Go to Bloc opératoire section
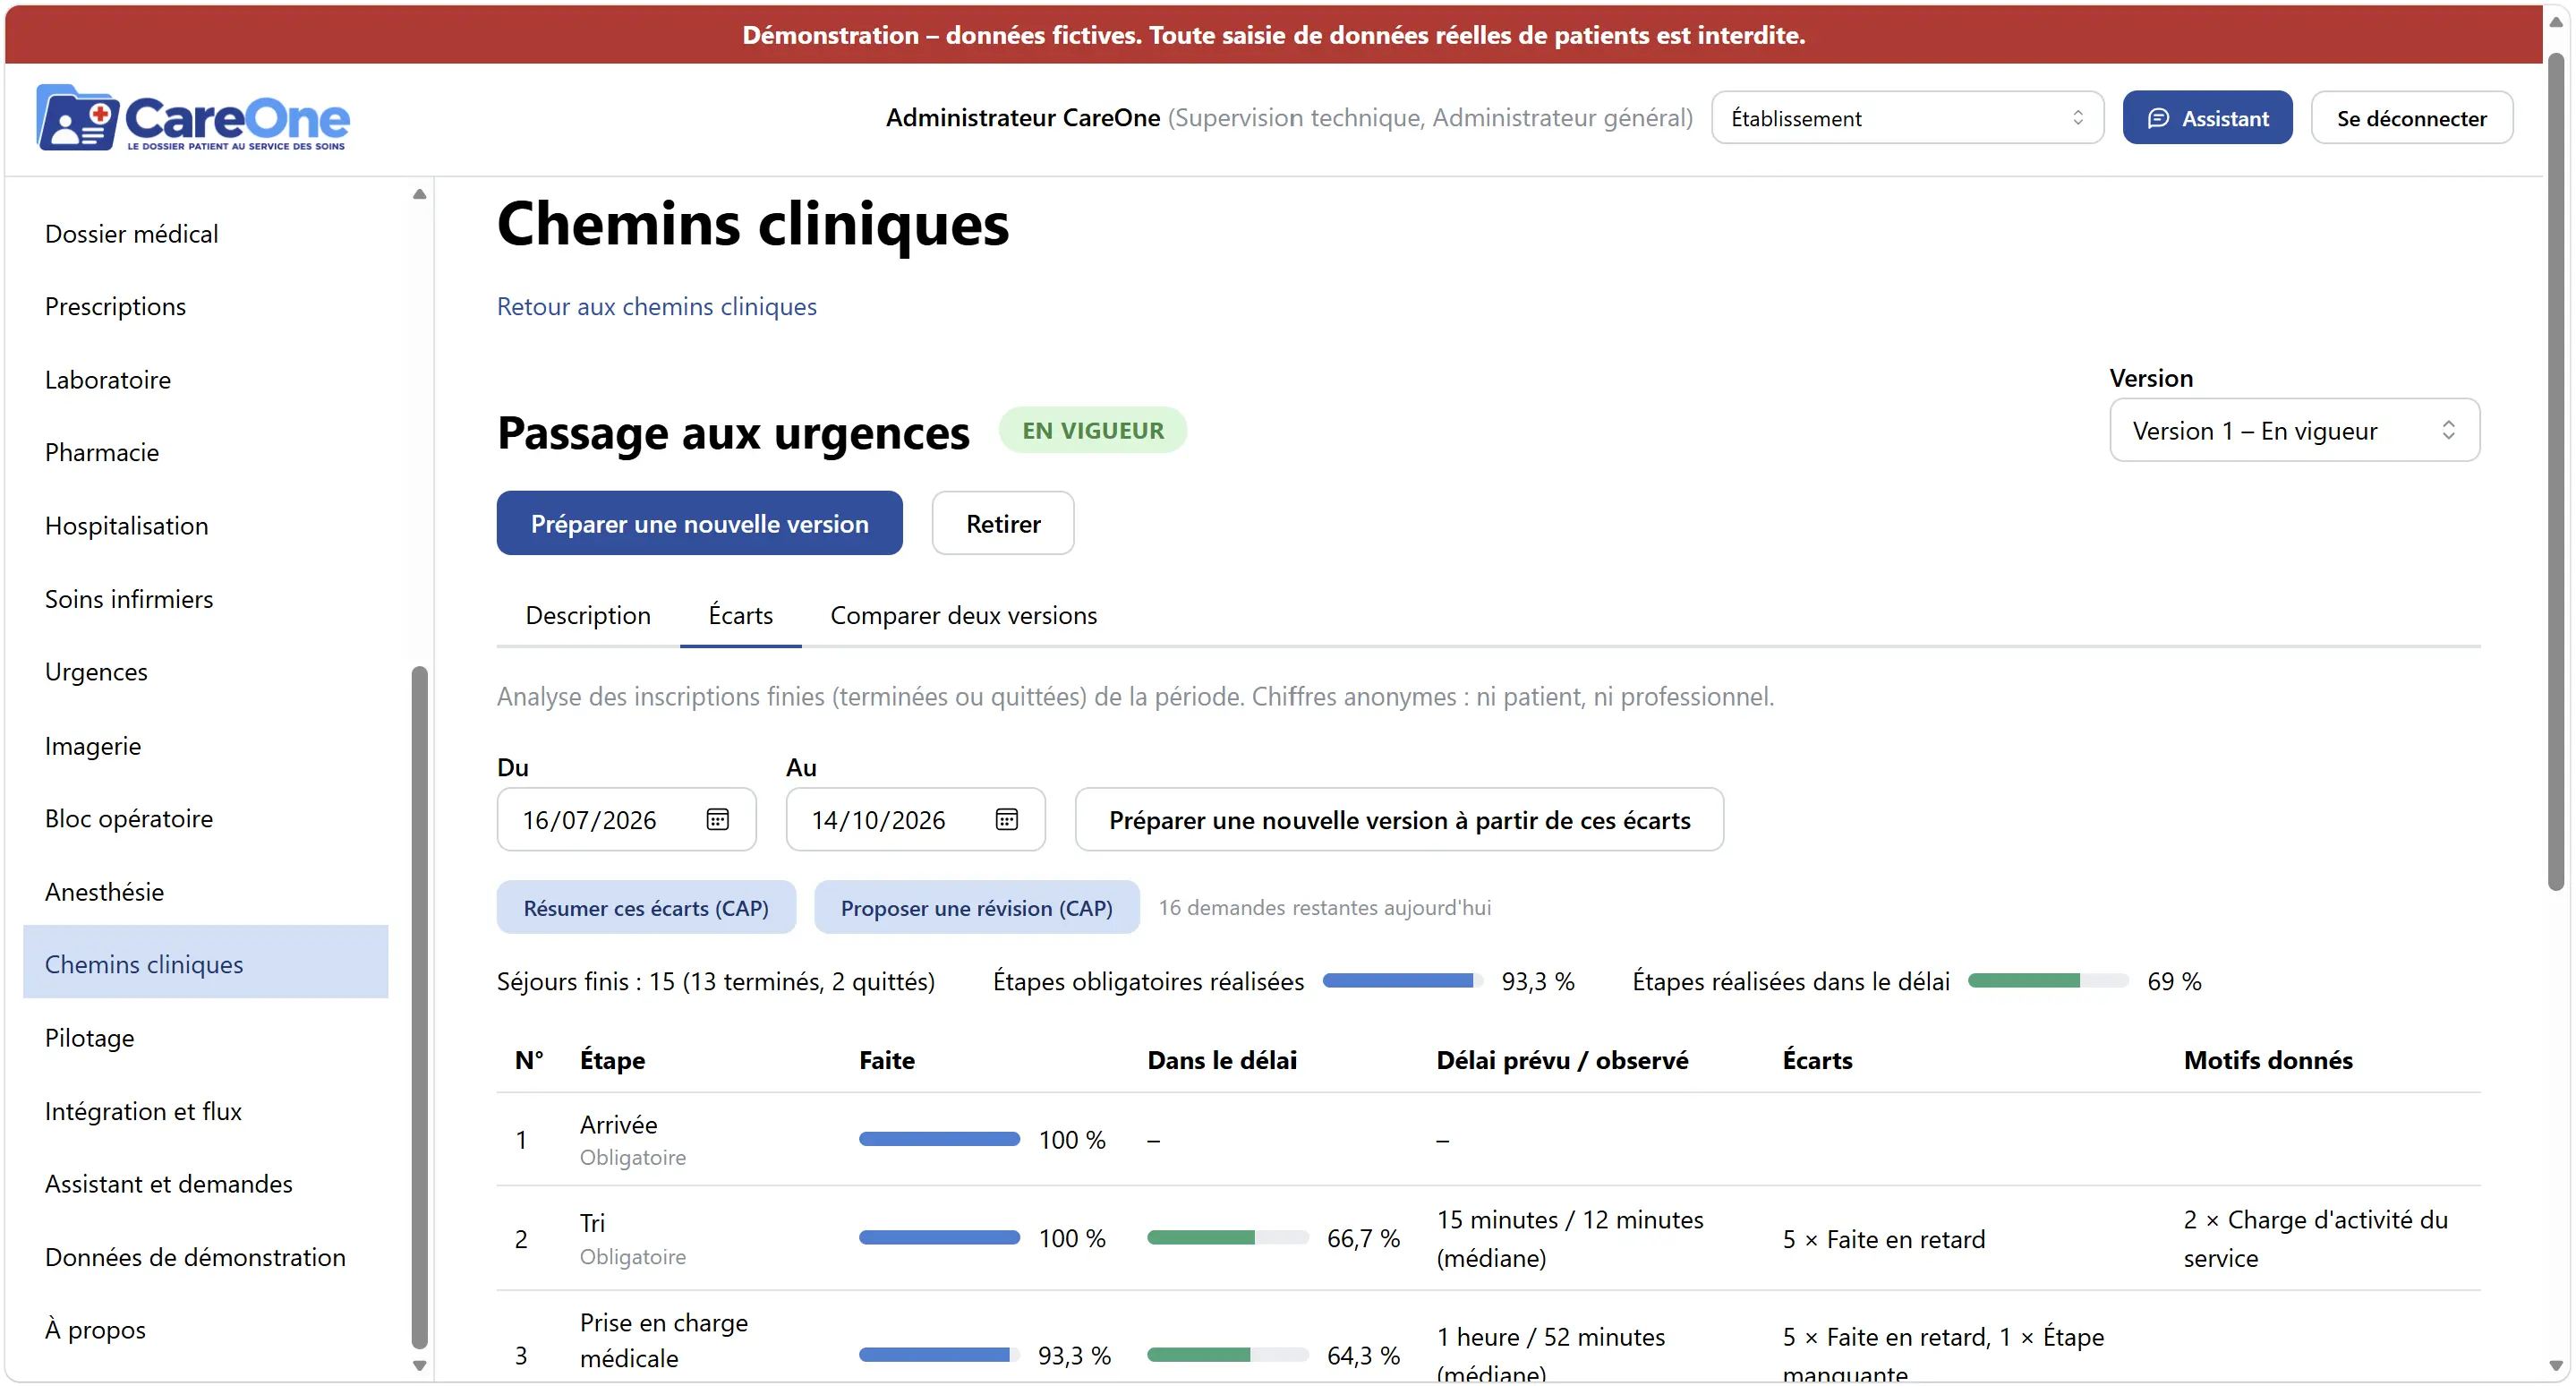This screenshot has height=1386, width=2576. pyautogui.click(x=205, y=818)
